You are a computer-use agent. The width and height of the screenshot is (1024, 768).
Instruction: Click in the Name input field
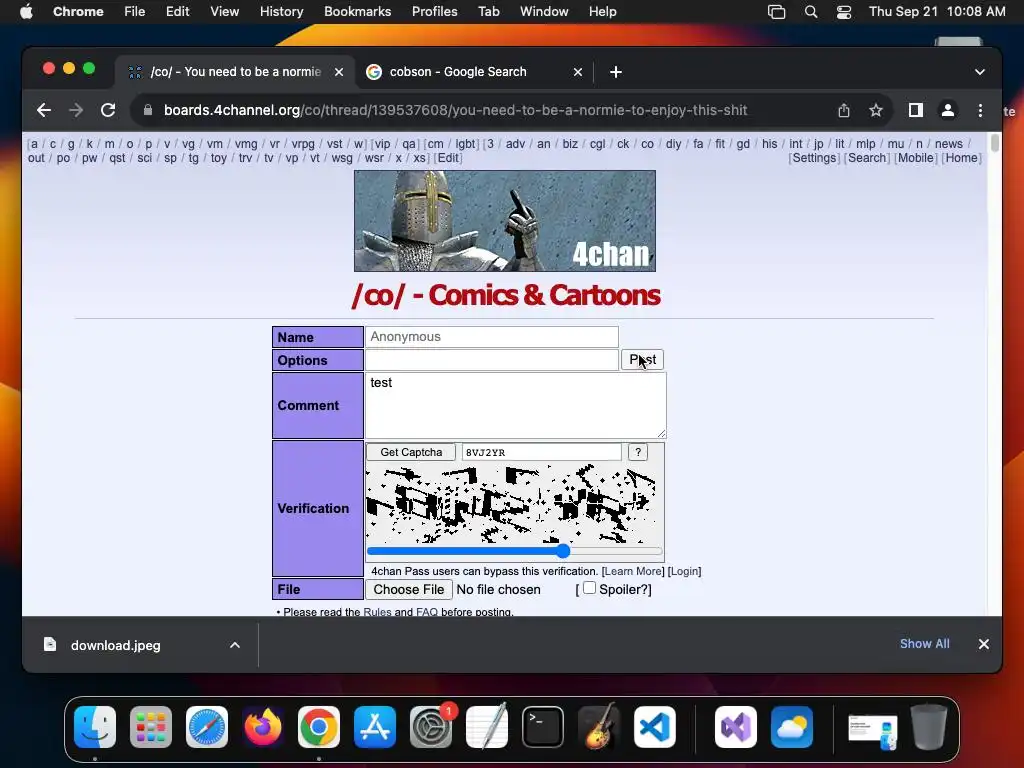click(x=492, y=337)
